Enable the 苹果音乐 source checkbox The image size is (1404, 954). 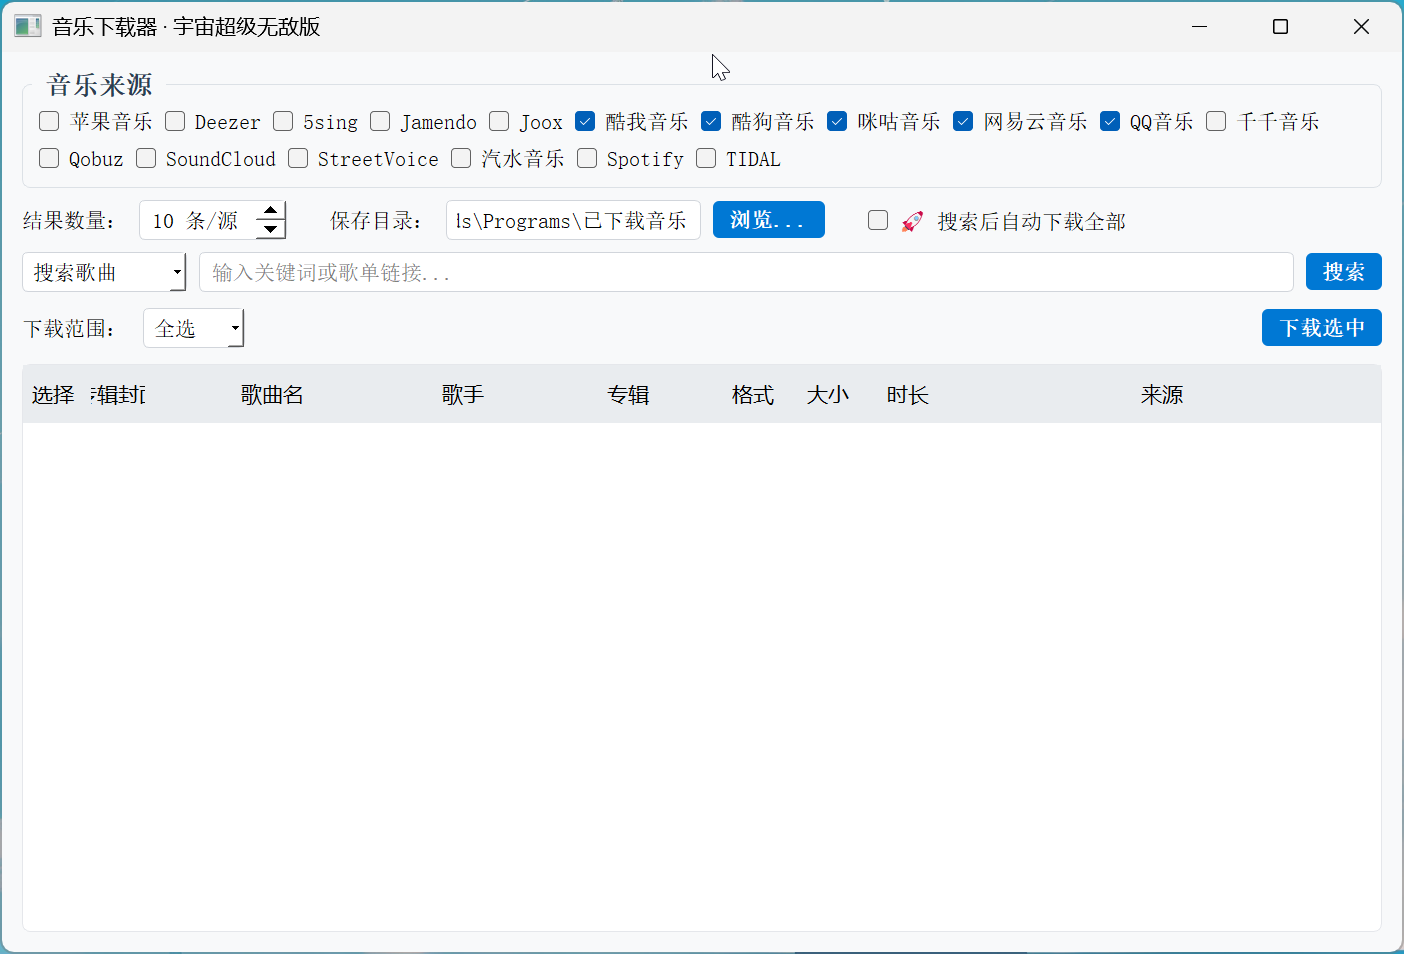[x=49, y=121]
